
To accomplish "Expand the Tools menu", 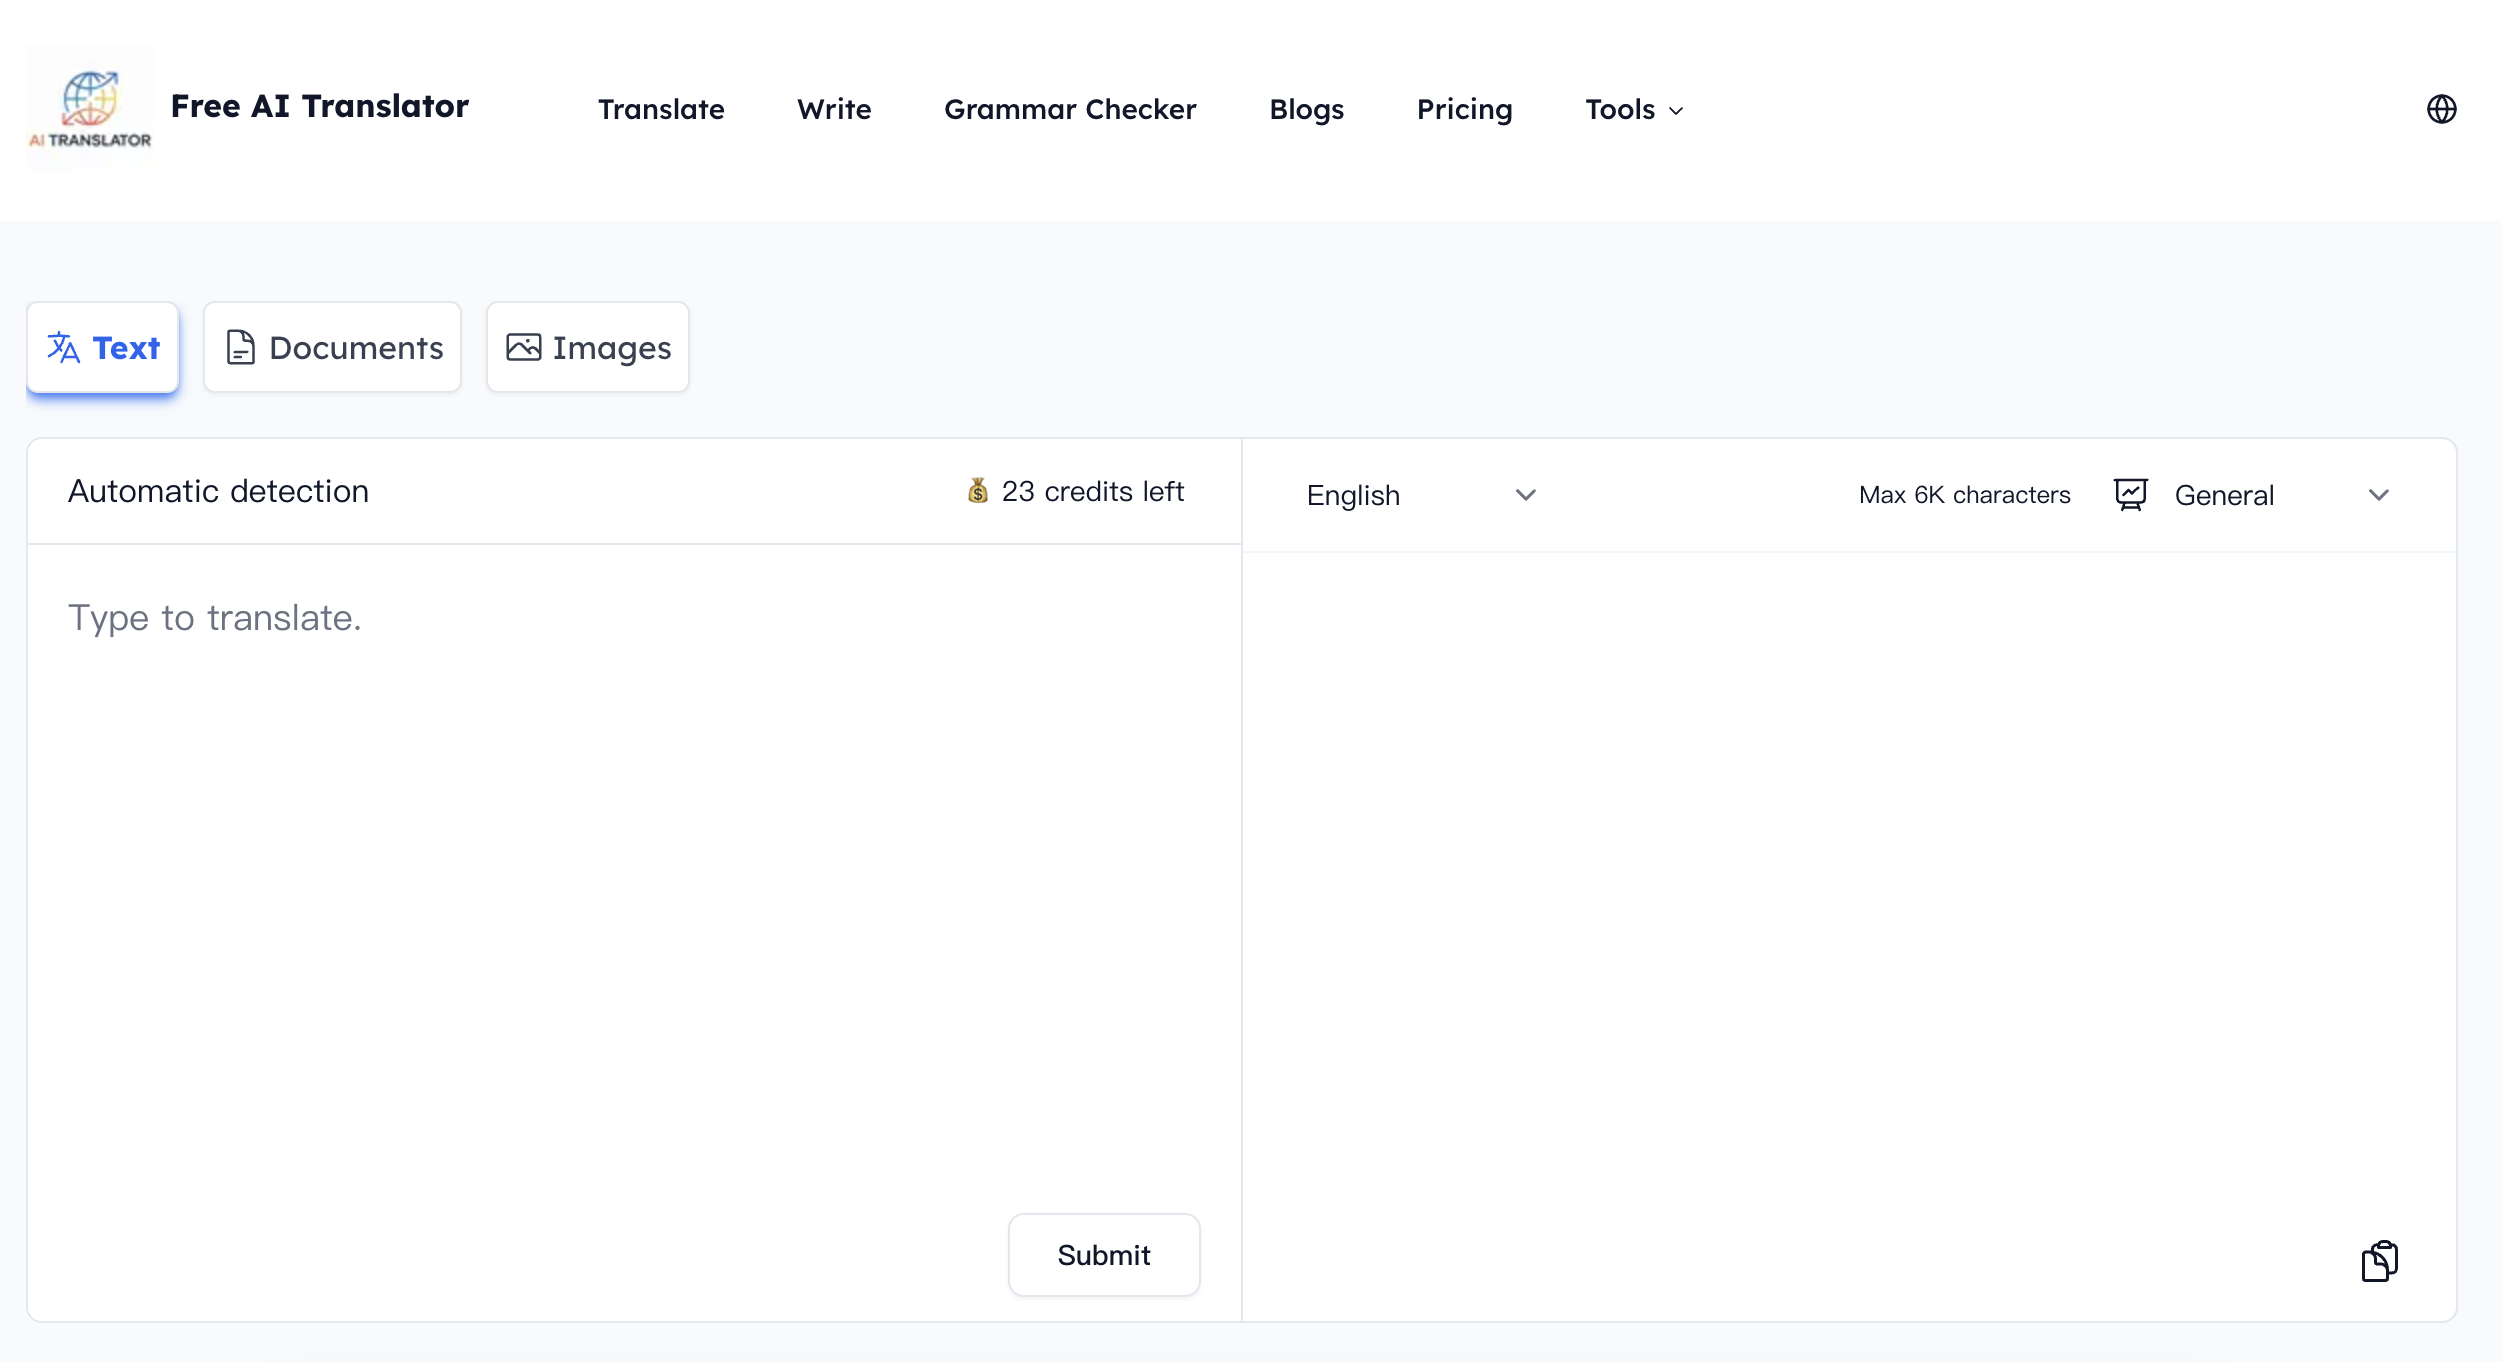I will [1633, 109].
